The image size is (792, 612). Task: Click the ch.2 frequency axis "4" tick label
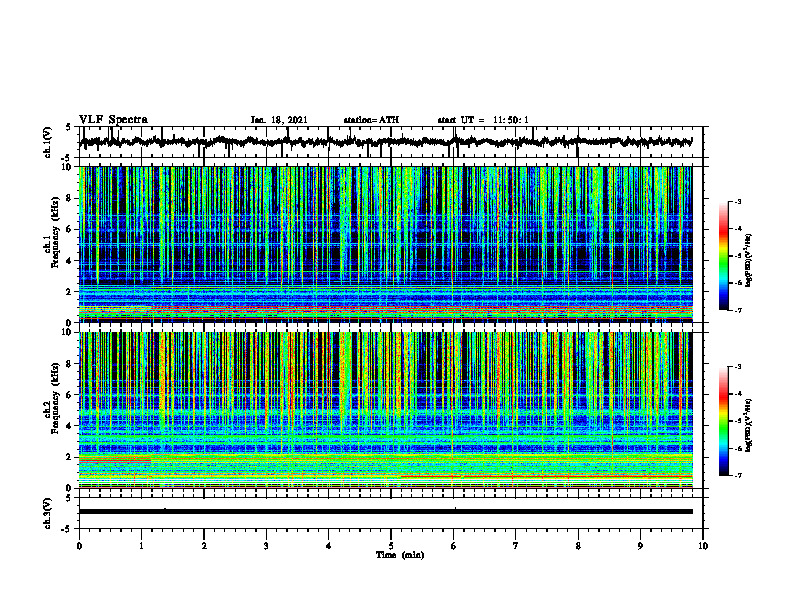(69, 426)
